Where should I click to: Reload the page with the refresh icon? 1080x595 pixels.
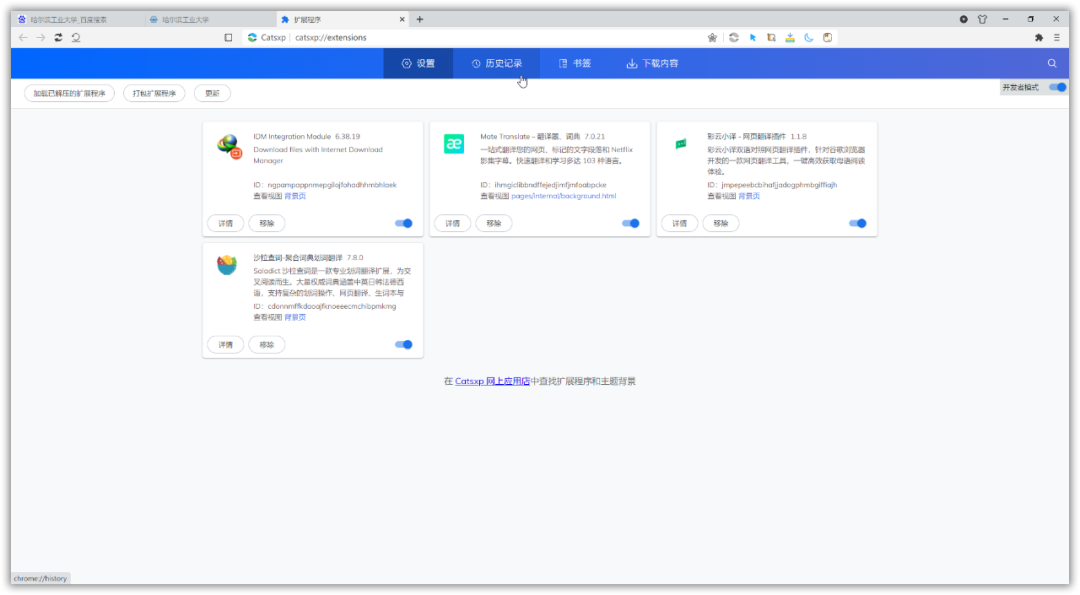pos(59,38)
